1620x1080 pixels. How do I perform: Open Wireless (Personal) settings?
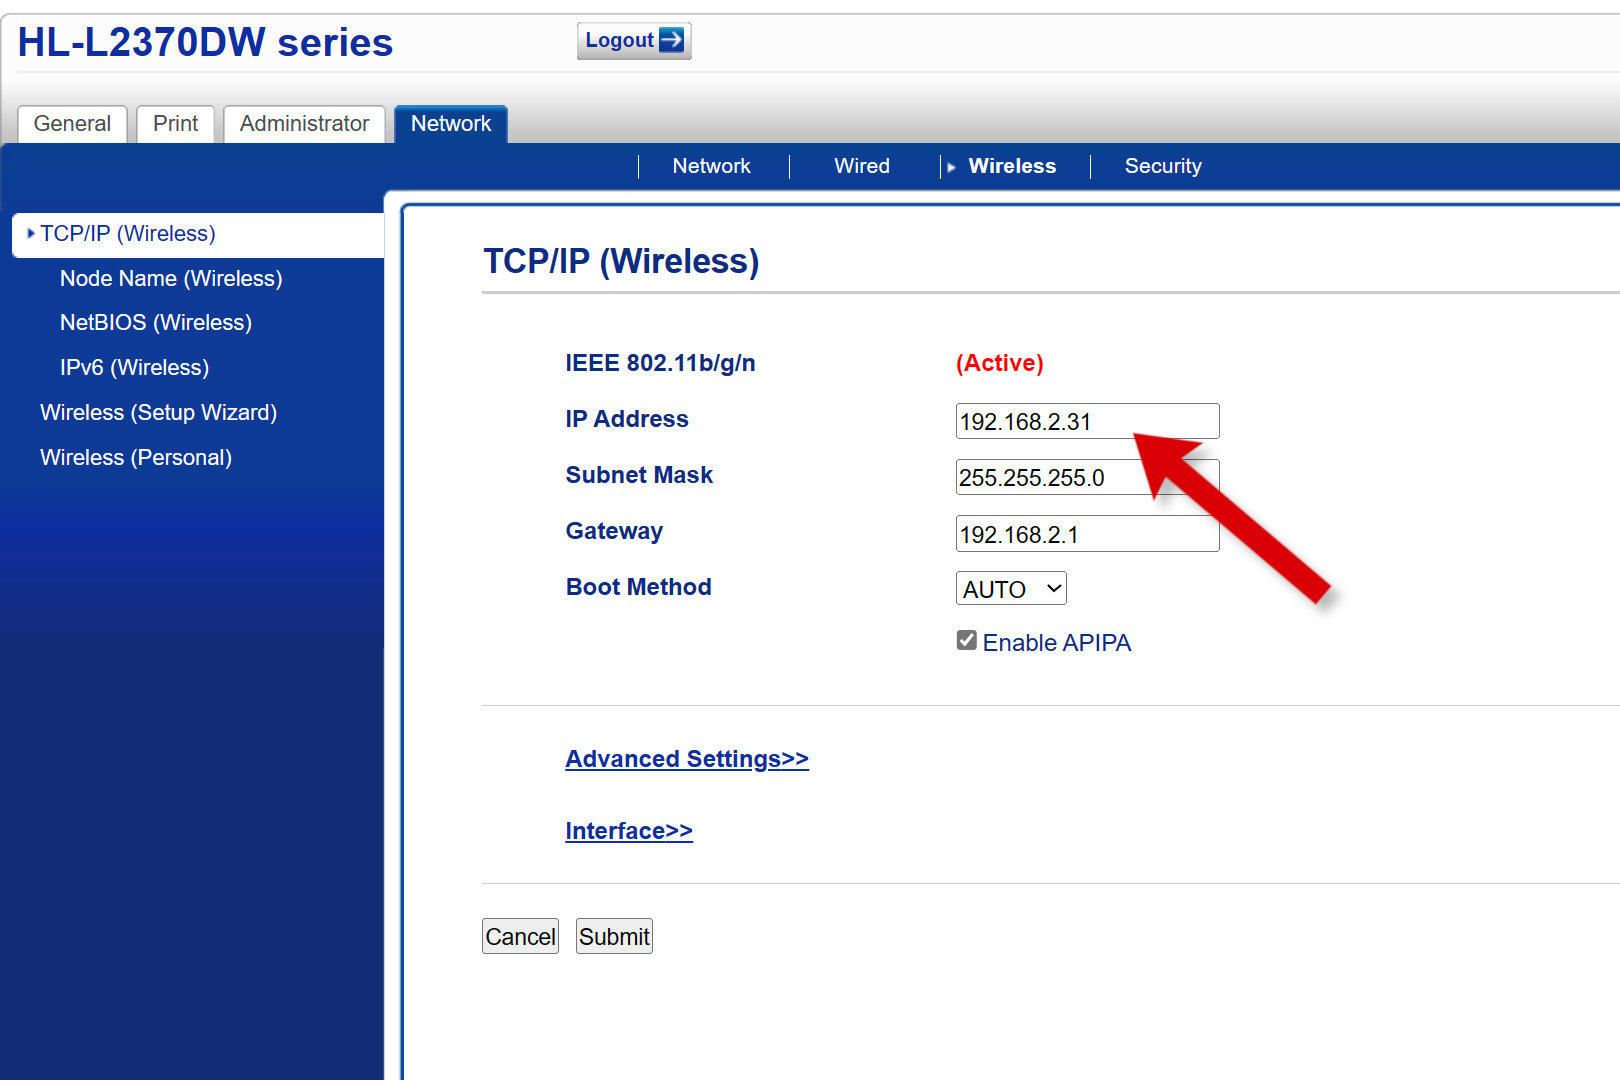(x=136, y=457)
